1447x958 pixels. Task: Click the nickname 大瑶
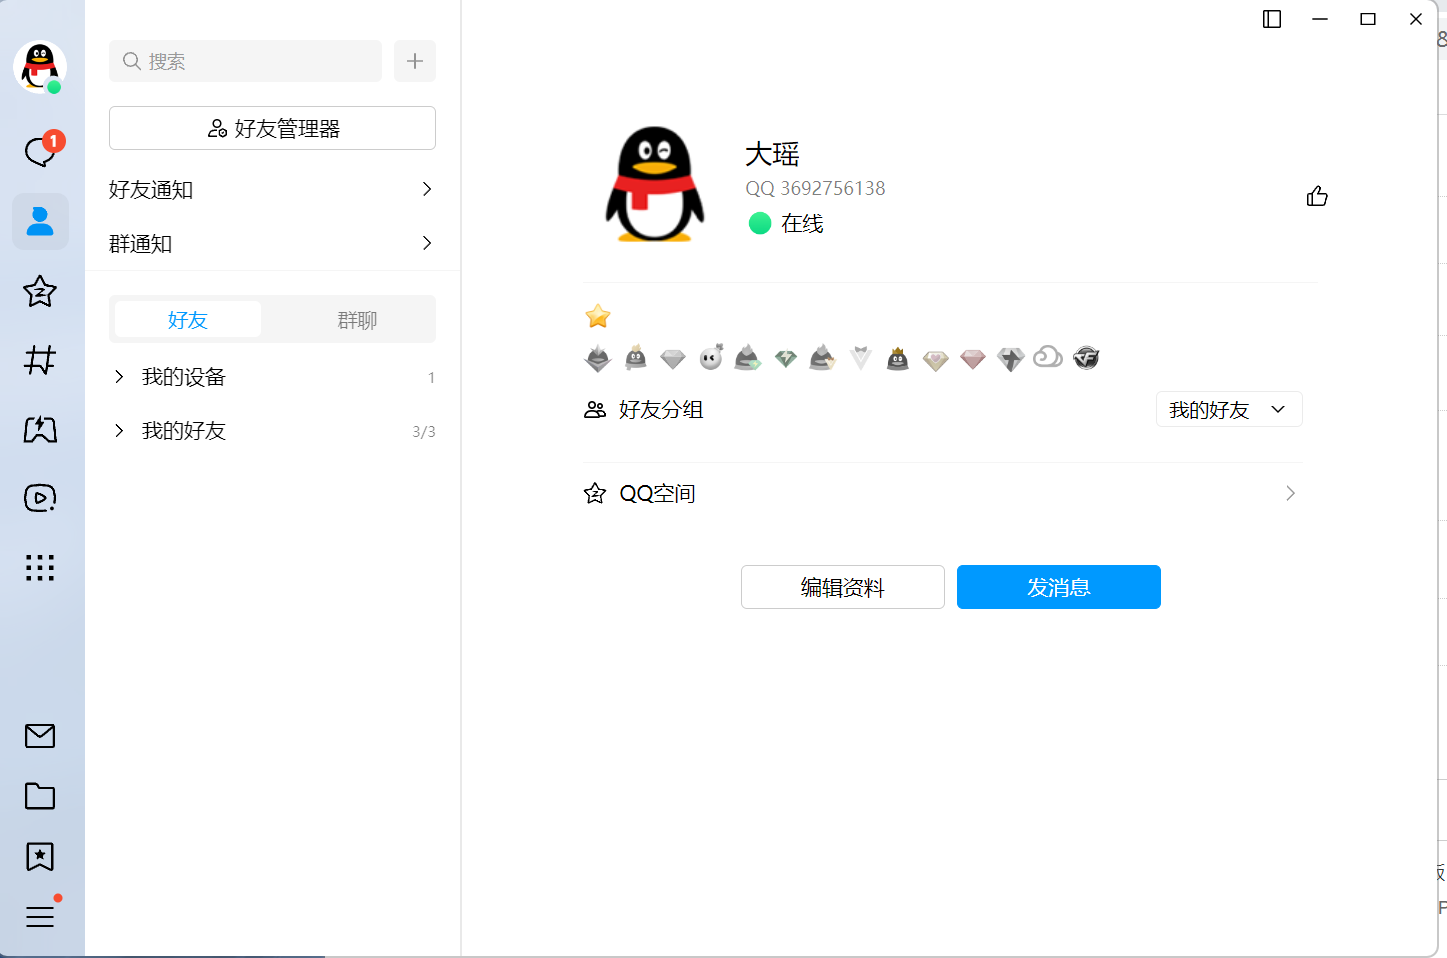tap(772, 154)
